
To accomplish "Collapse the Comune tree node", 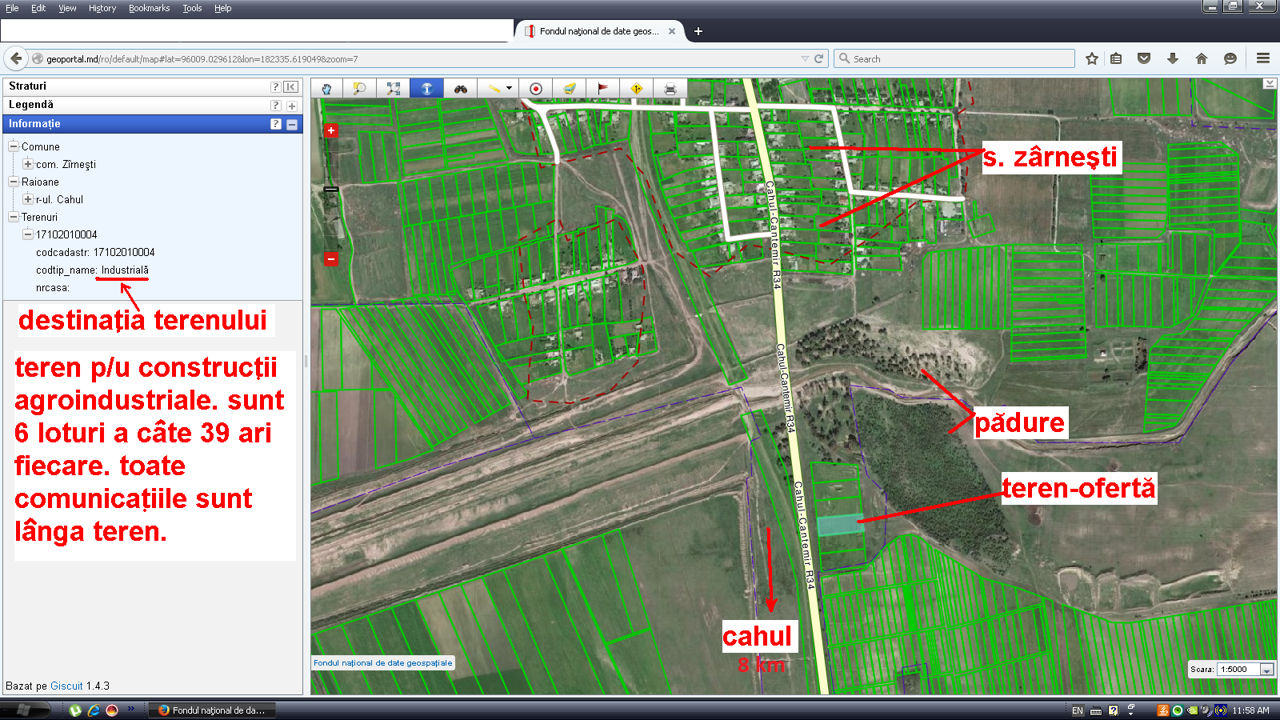I will click(x=14, y=147).
